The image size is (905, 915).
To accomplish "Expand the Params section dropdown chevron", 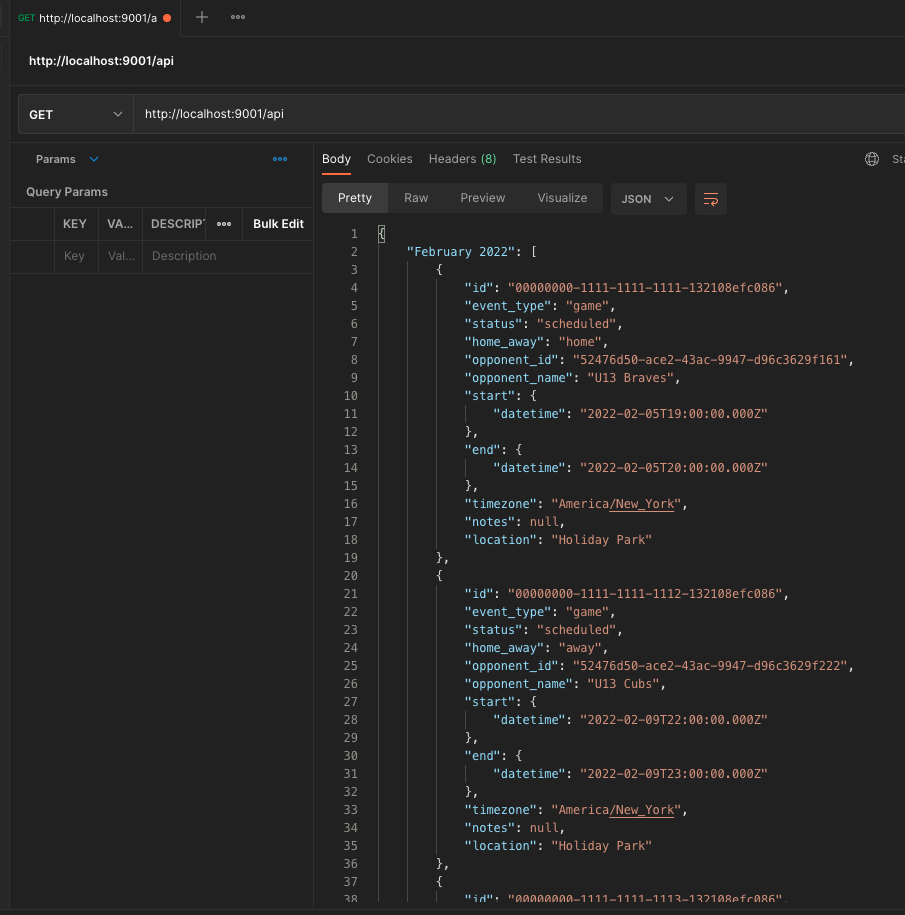I will 94,159.
